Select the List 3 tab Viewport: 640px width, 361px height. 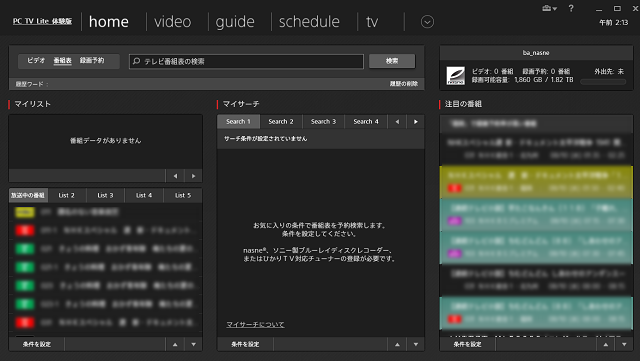pos(105,195)
